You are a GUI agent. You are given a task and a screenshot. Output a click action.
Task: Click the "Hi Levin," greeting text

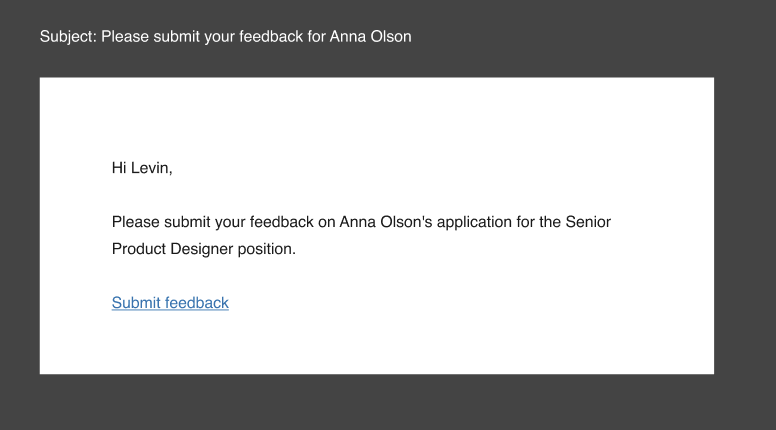coord(142,168)
